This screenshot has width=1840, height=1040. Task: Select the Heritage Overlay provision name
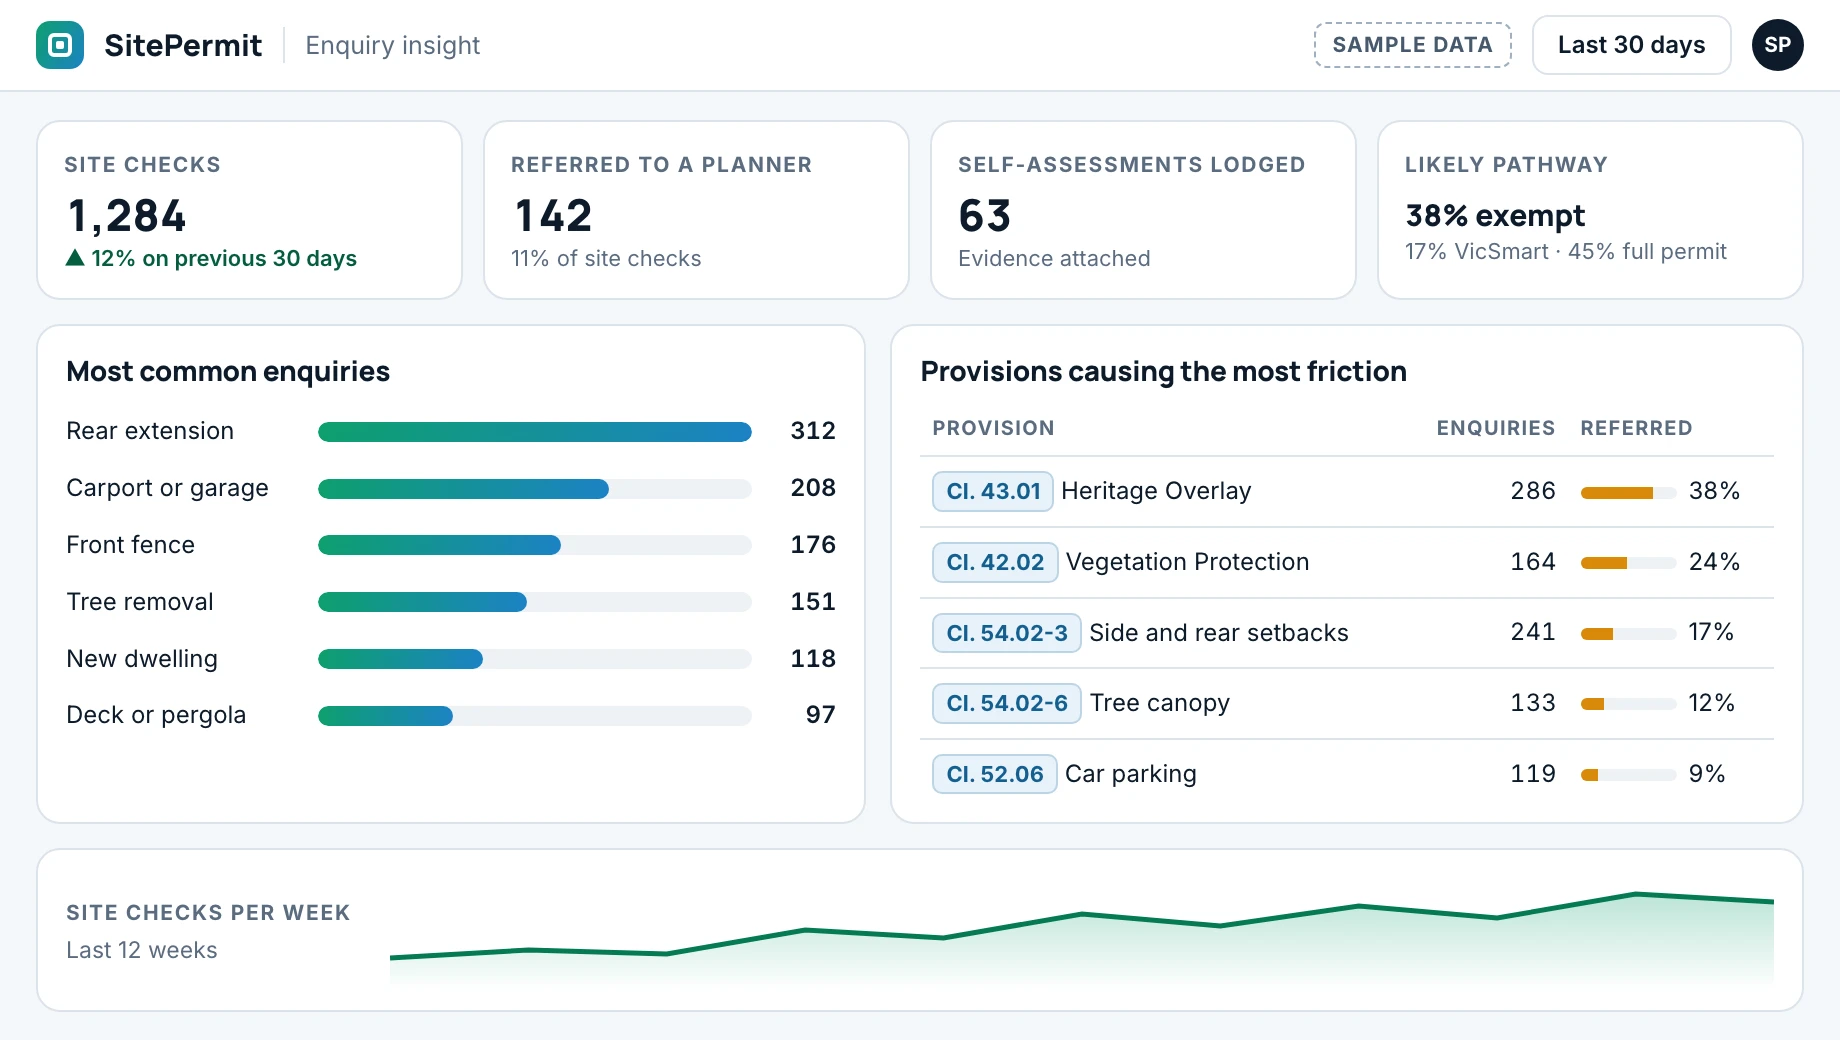[x=1156, y=491]
